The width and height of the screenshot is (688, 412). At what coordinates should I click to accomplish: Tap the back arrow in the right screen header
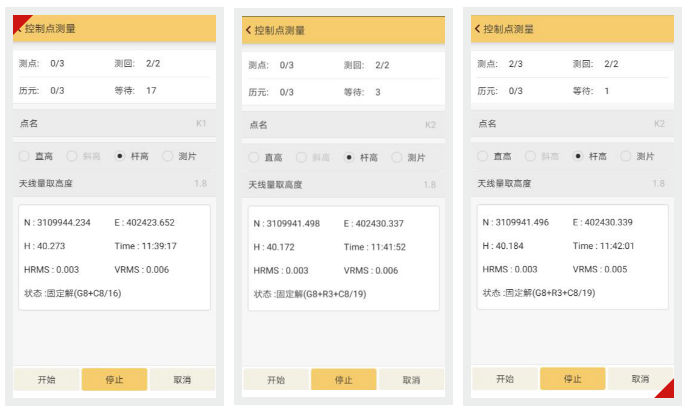click(x=478, y=29)
